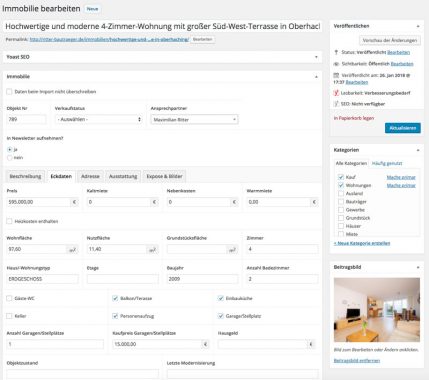
Task: Click the Yoast readability icon next to Lesbarkeit
Action: point(336,93)
